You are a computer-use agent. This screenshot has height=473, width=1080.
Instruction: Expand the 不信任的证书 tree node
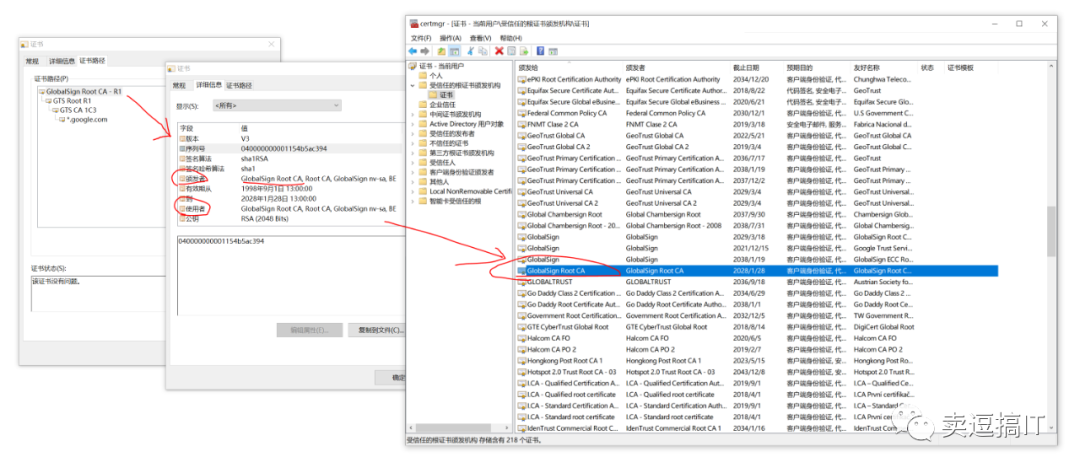click(x=413, y=143)
